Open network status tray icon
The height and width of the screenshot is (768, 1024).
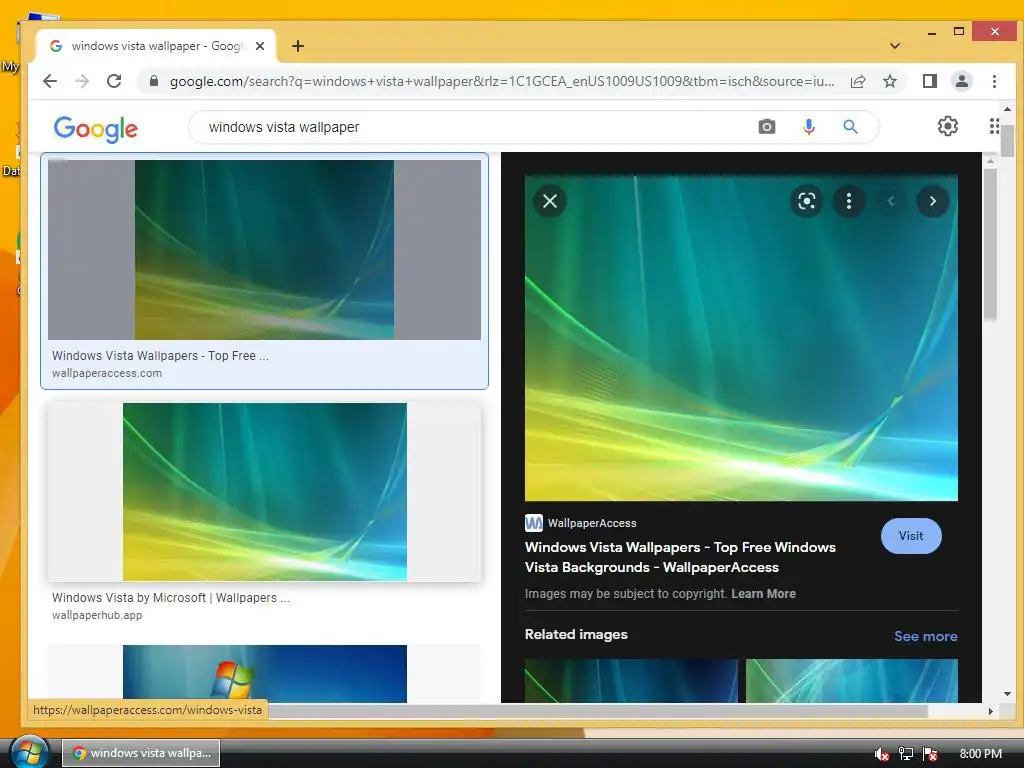(x=905, y=754)
